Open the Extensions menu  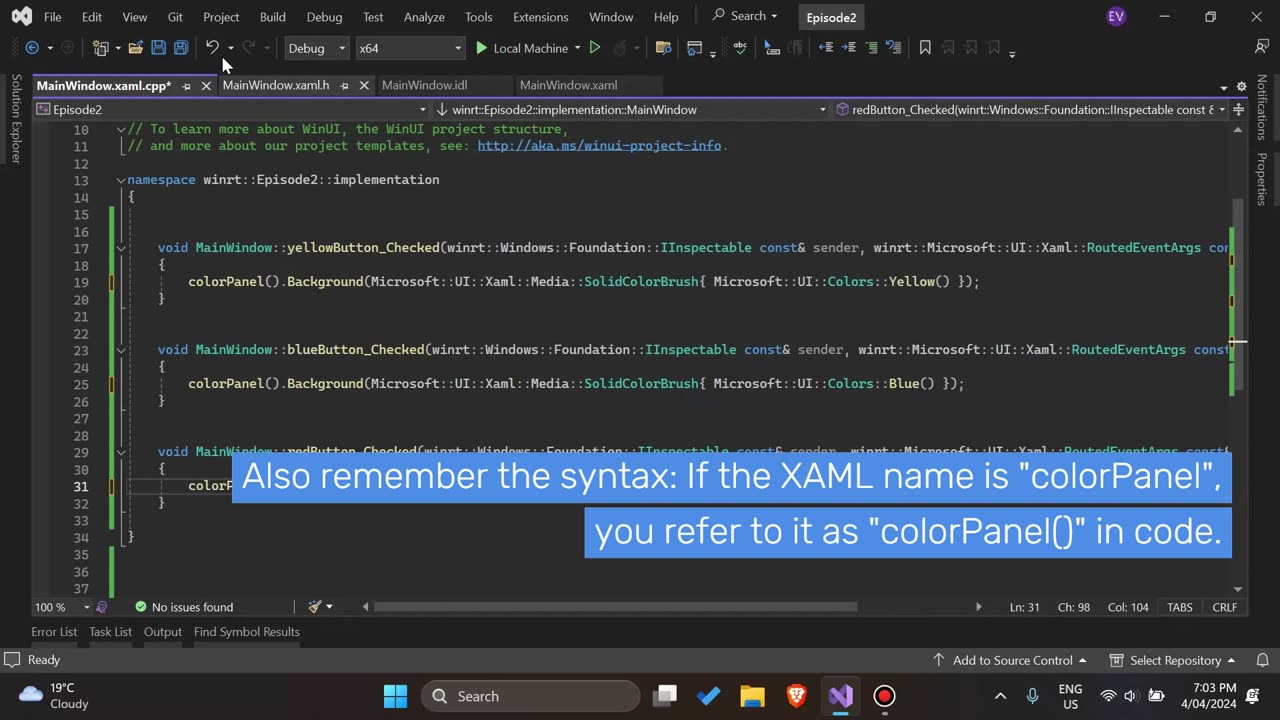(541, 17)
